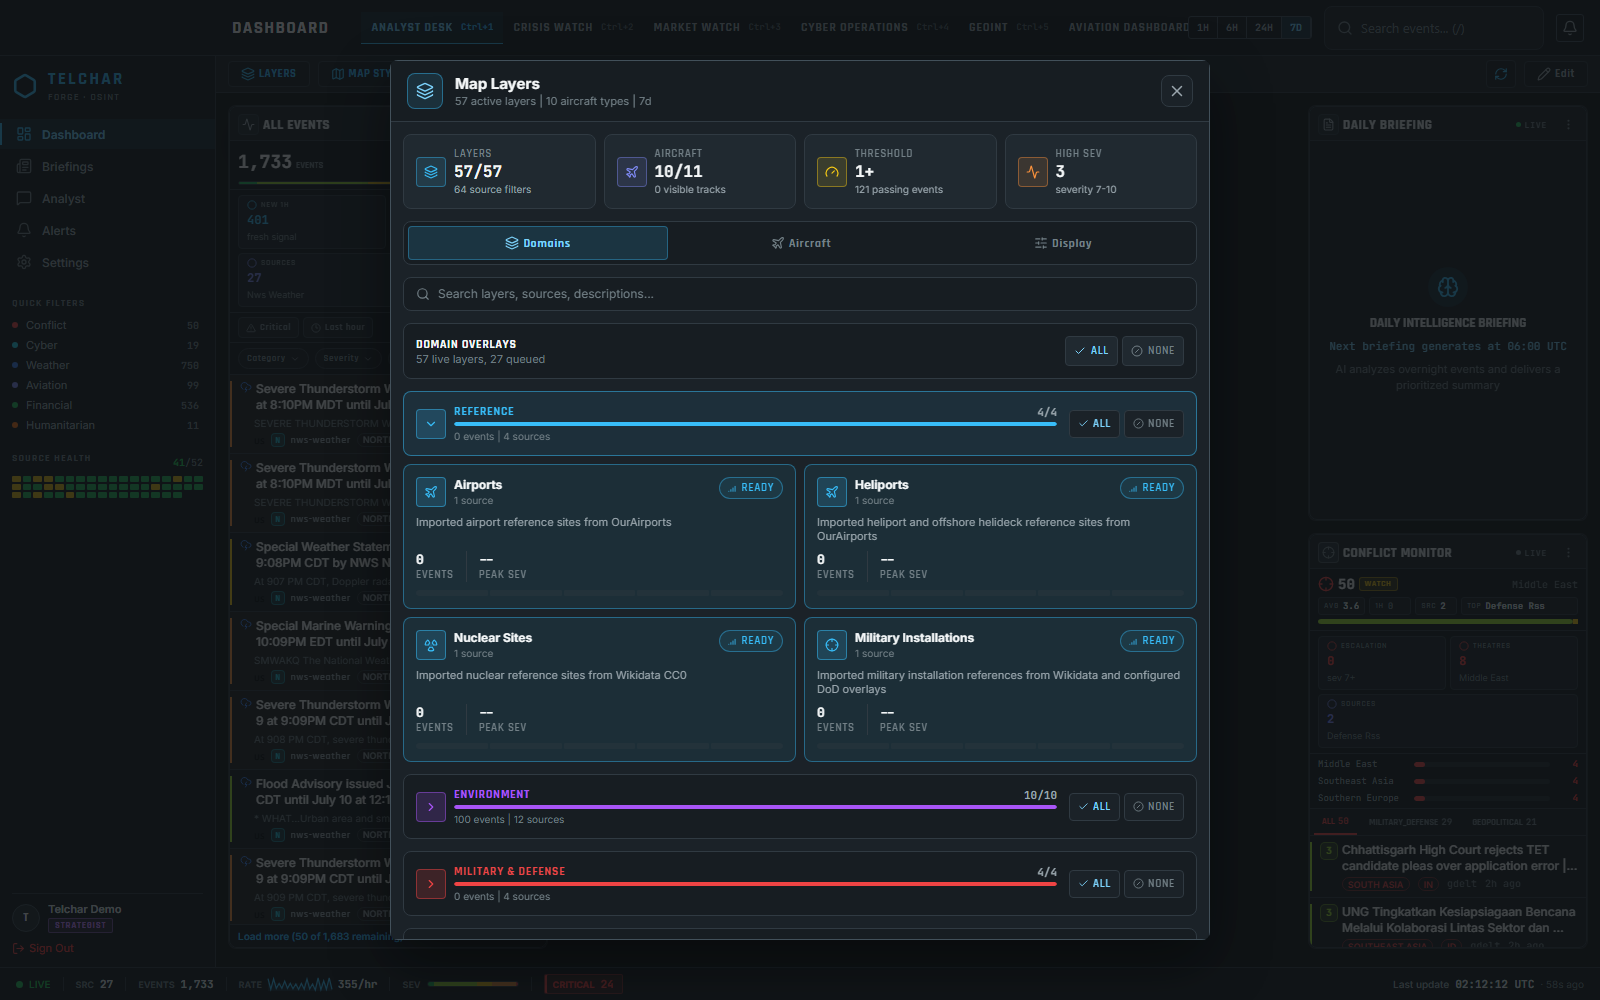The width and height of the screenshot is (1600, 1000).
Task: Click the Airports layer icon
Action: point(431,492)
